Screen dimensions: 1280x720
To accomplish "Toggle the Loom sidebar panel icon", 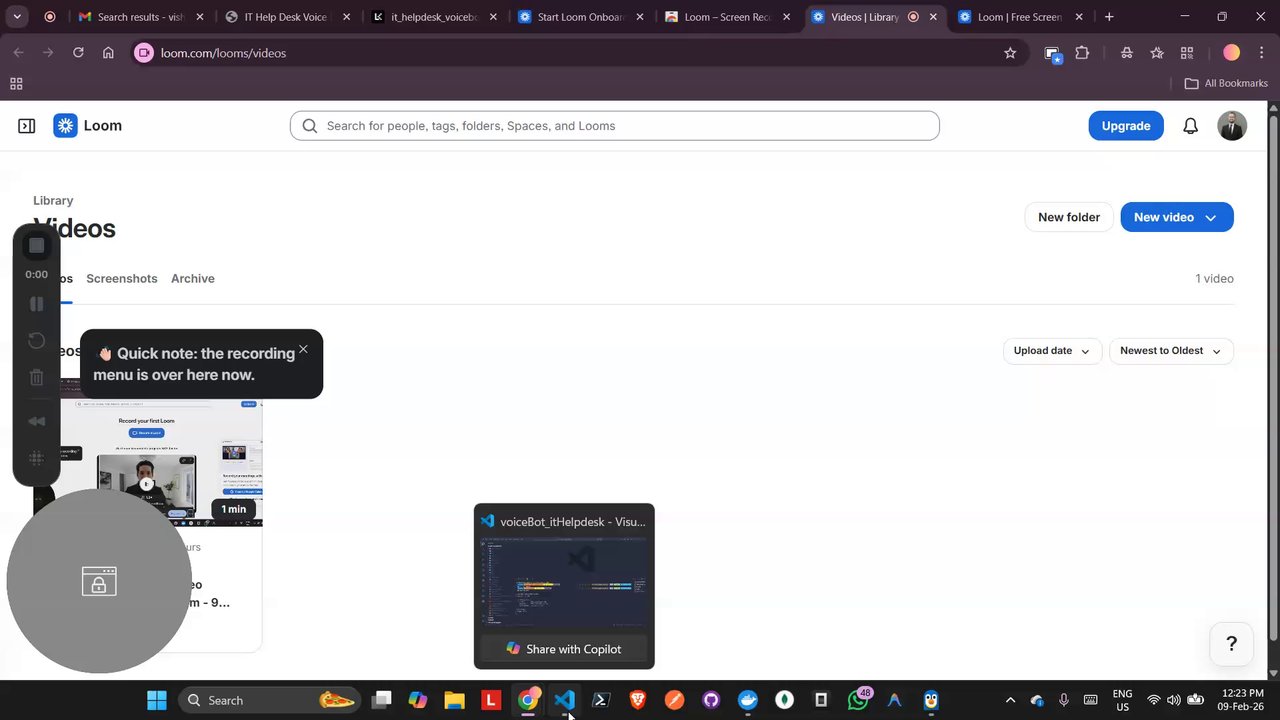I will 27,126.
